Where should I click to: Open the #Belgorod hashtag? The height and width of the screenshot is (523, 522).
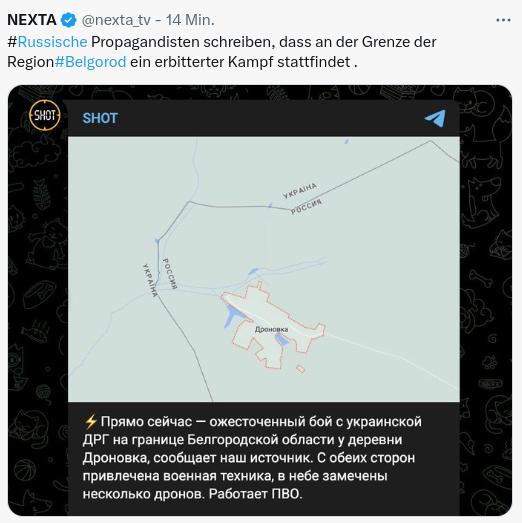pyautogui.click(x=90, y=62)
